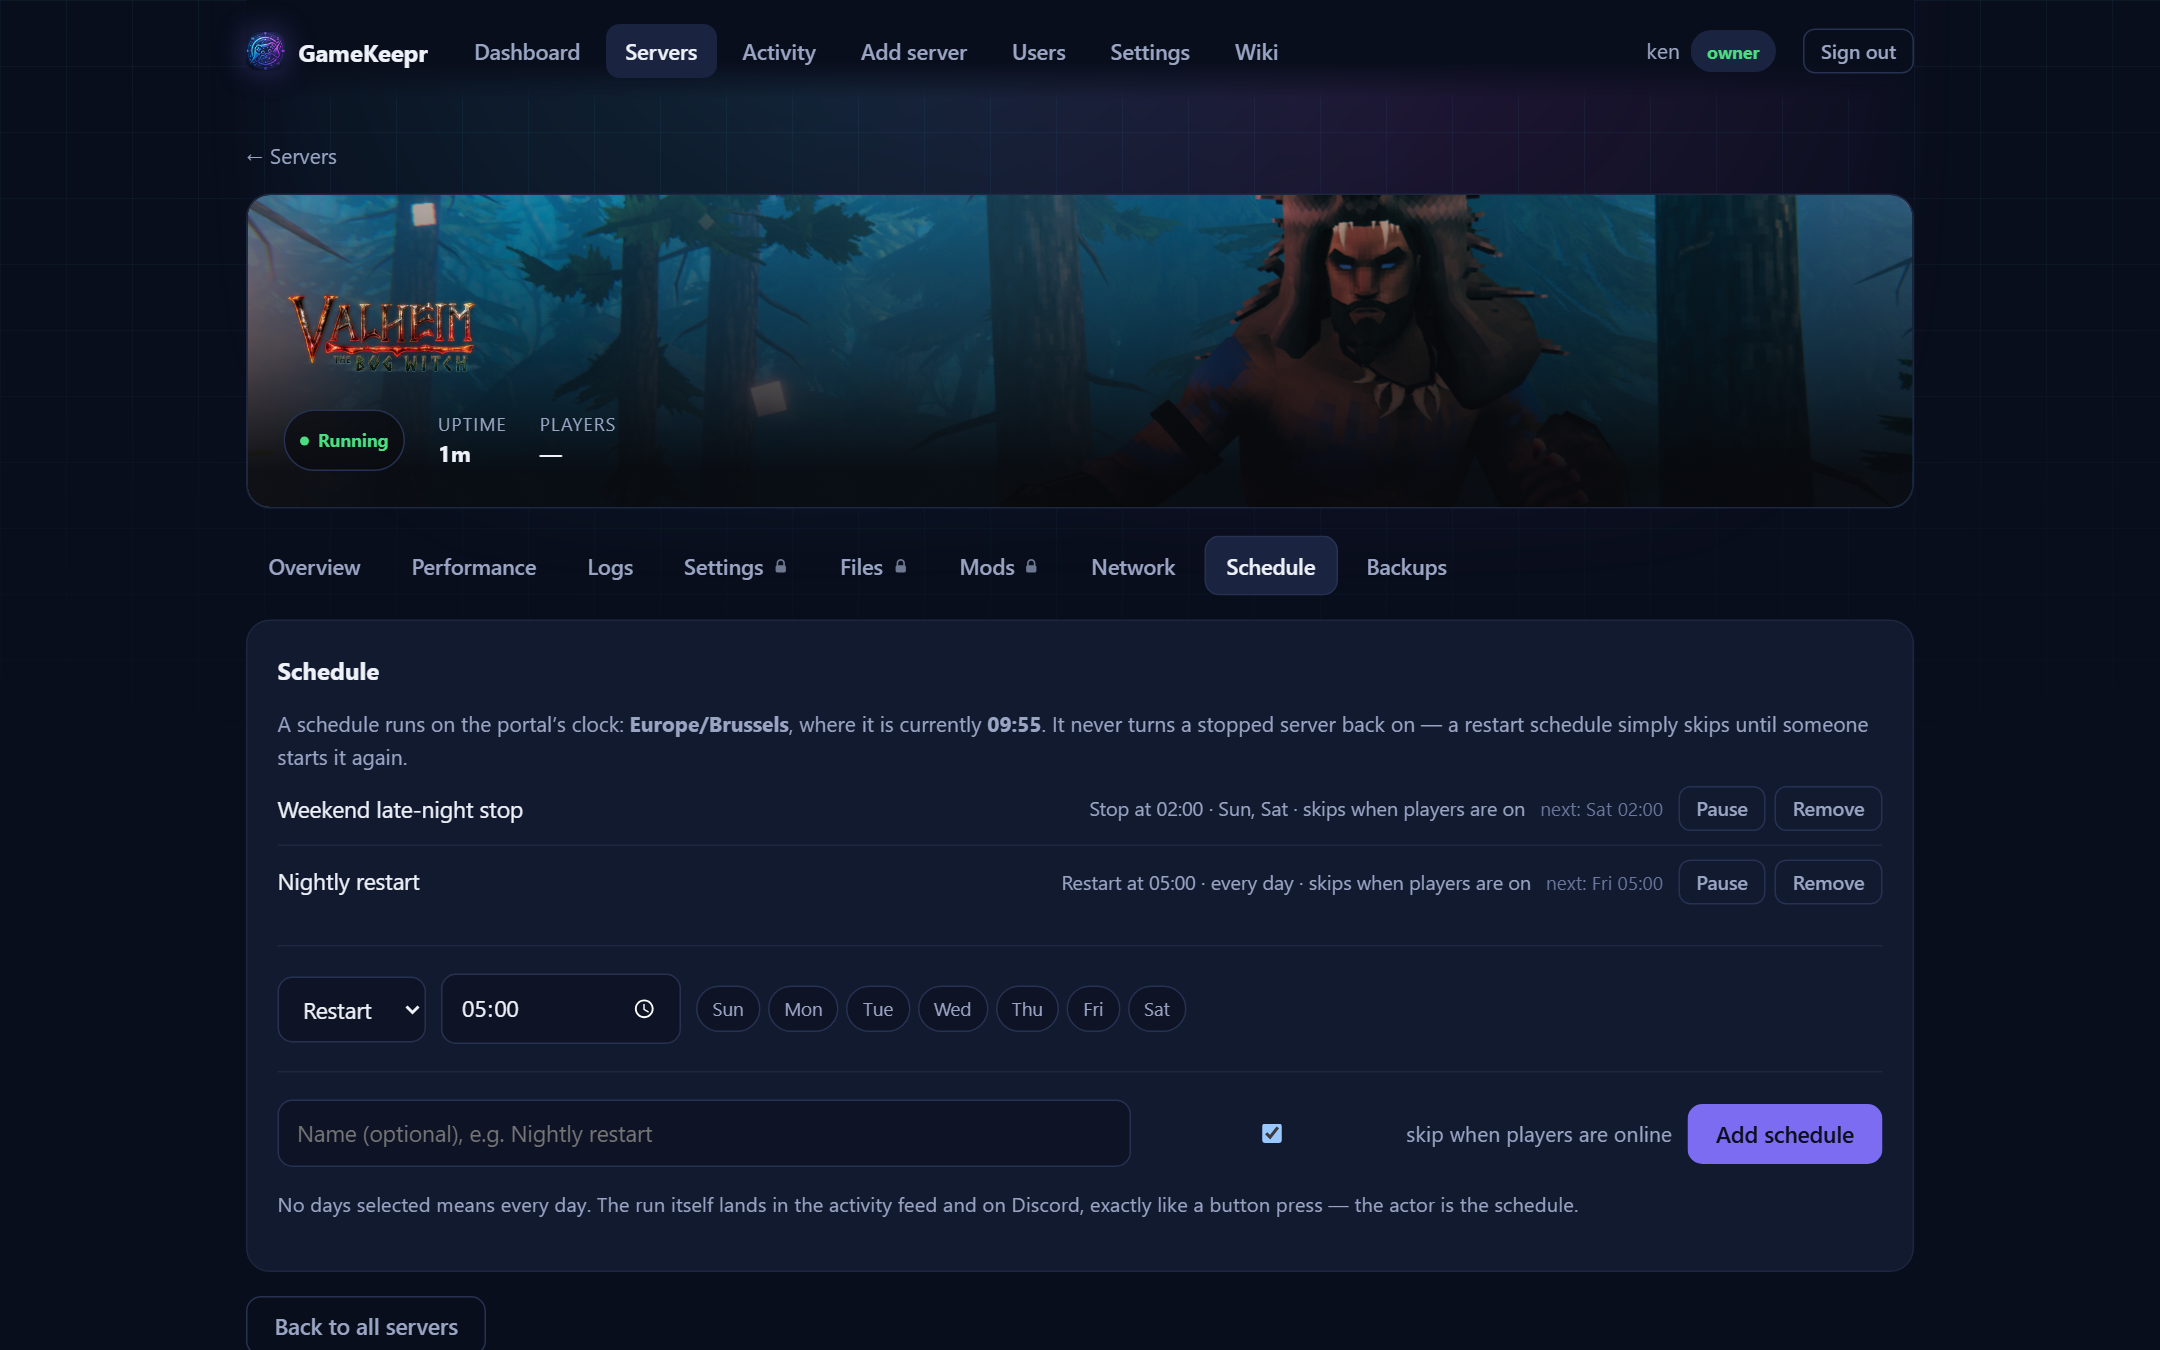Image resolution: width=2160 pixels, height=1350 pixels.
Task: Toggle the Sun day chip
Action: (728, 1009)
